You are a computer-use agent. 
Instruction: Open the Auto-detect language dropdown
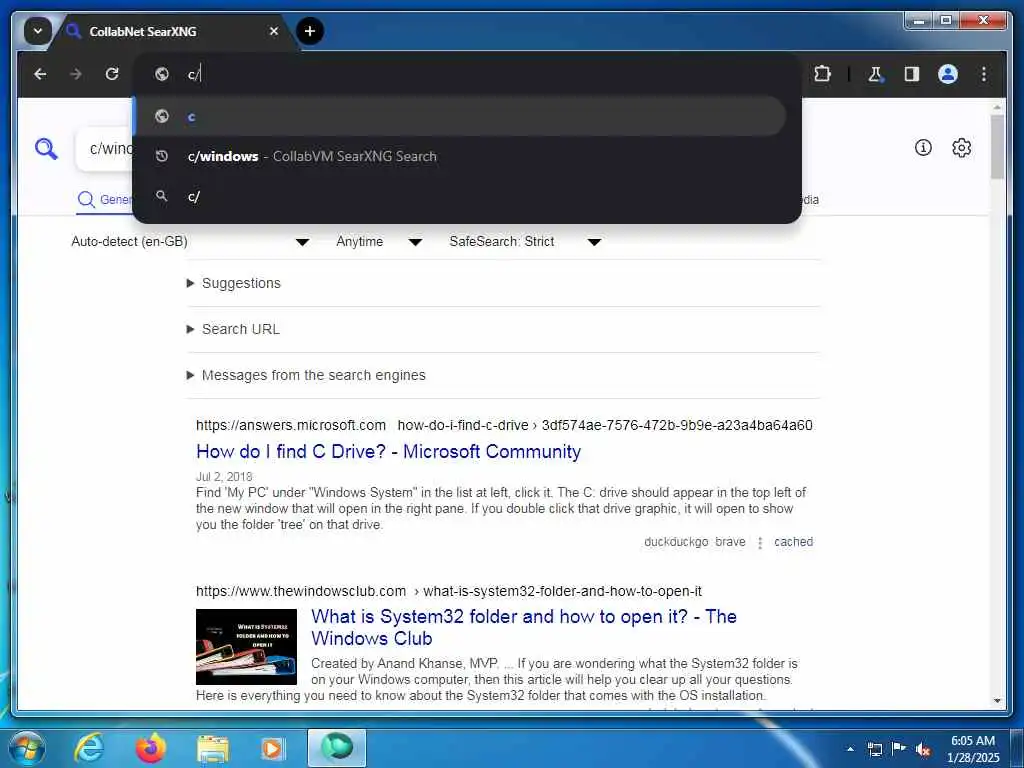coord(189,242)
